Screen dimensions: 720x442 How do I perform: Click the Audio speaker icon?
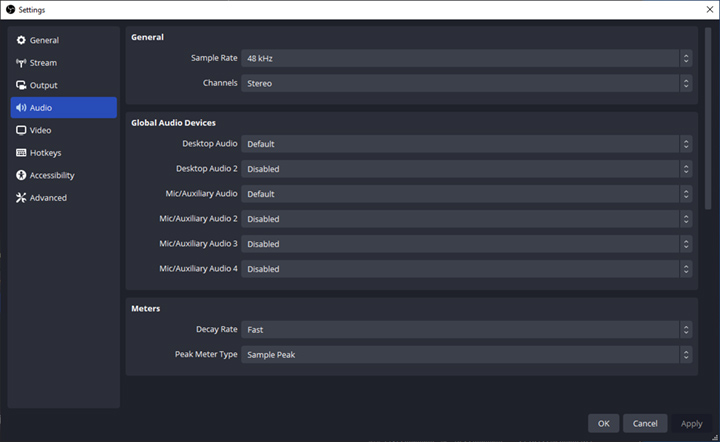coord(21,107)
